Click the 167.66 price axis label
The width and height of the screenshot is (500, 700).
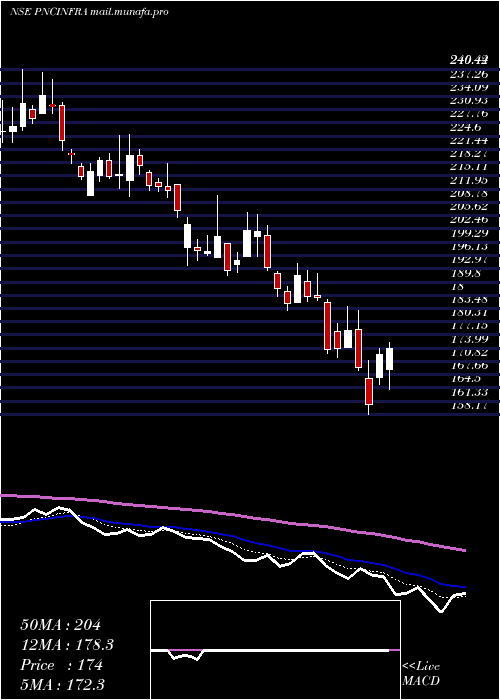point(469,366)
